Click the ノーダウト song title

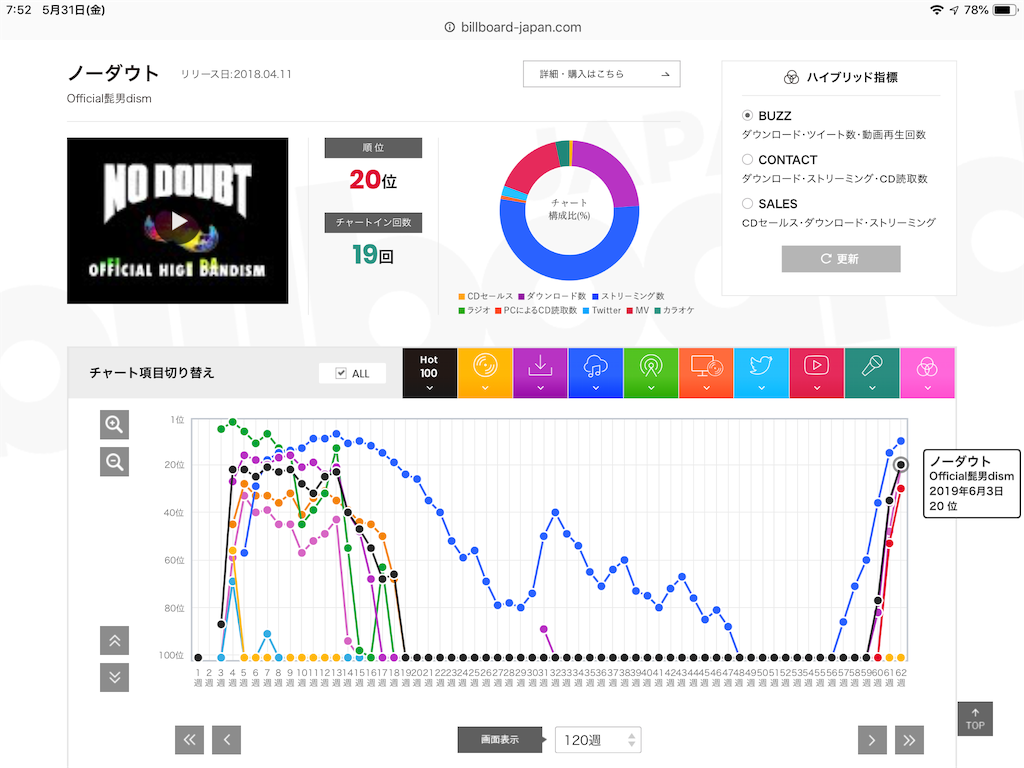(113, 73)
